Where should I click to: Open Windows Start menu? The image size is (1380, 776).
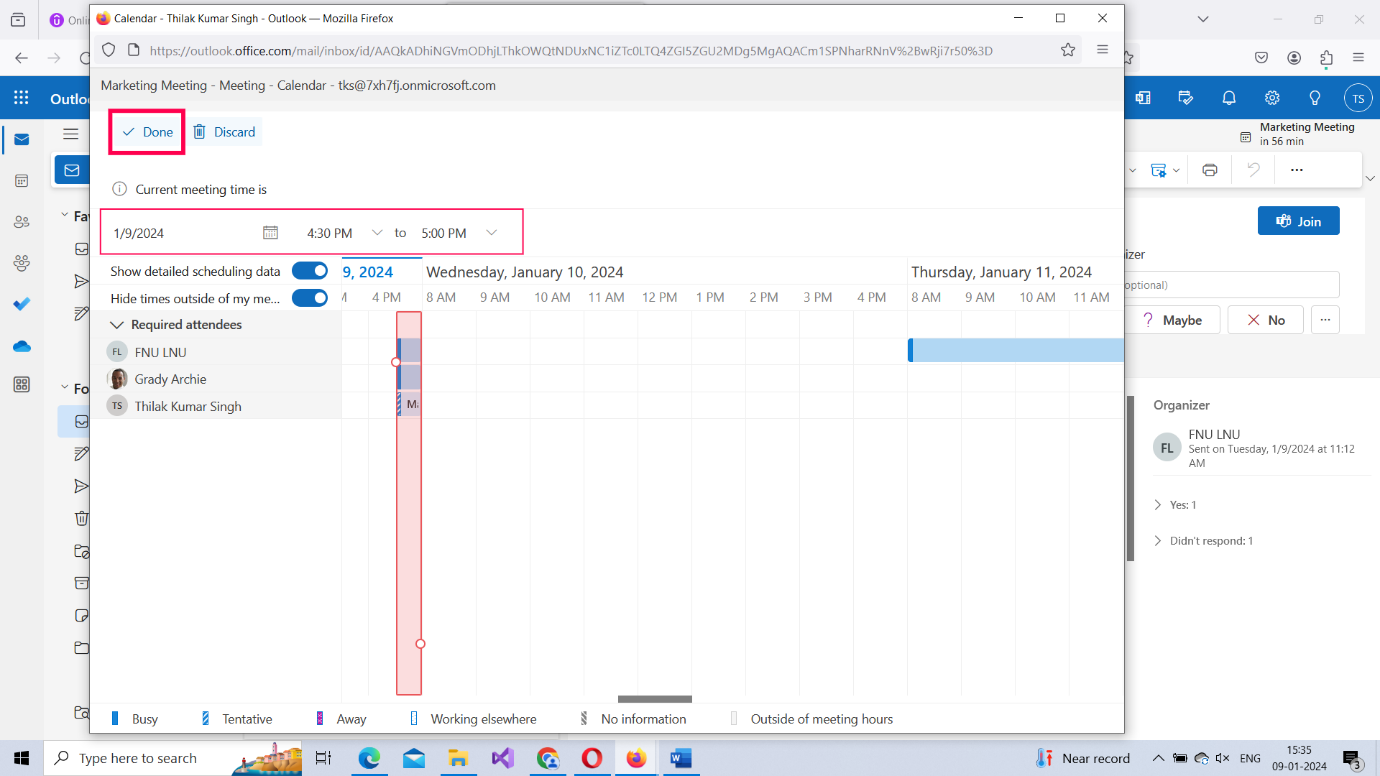21,758
